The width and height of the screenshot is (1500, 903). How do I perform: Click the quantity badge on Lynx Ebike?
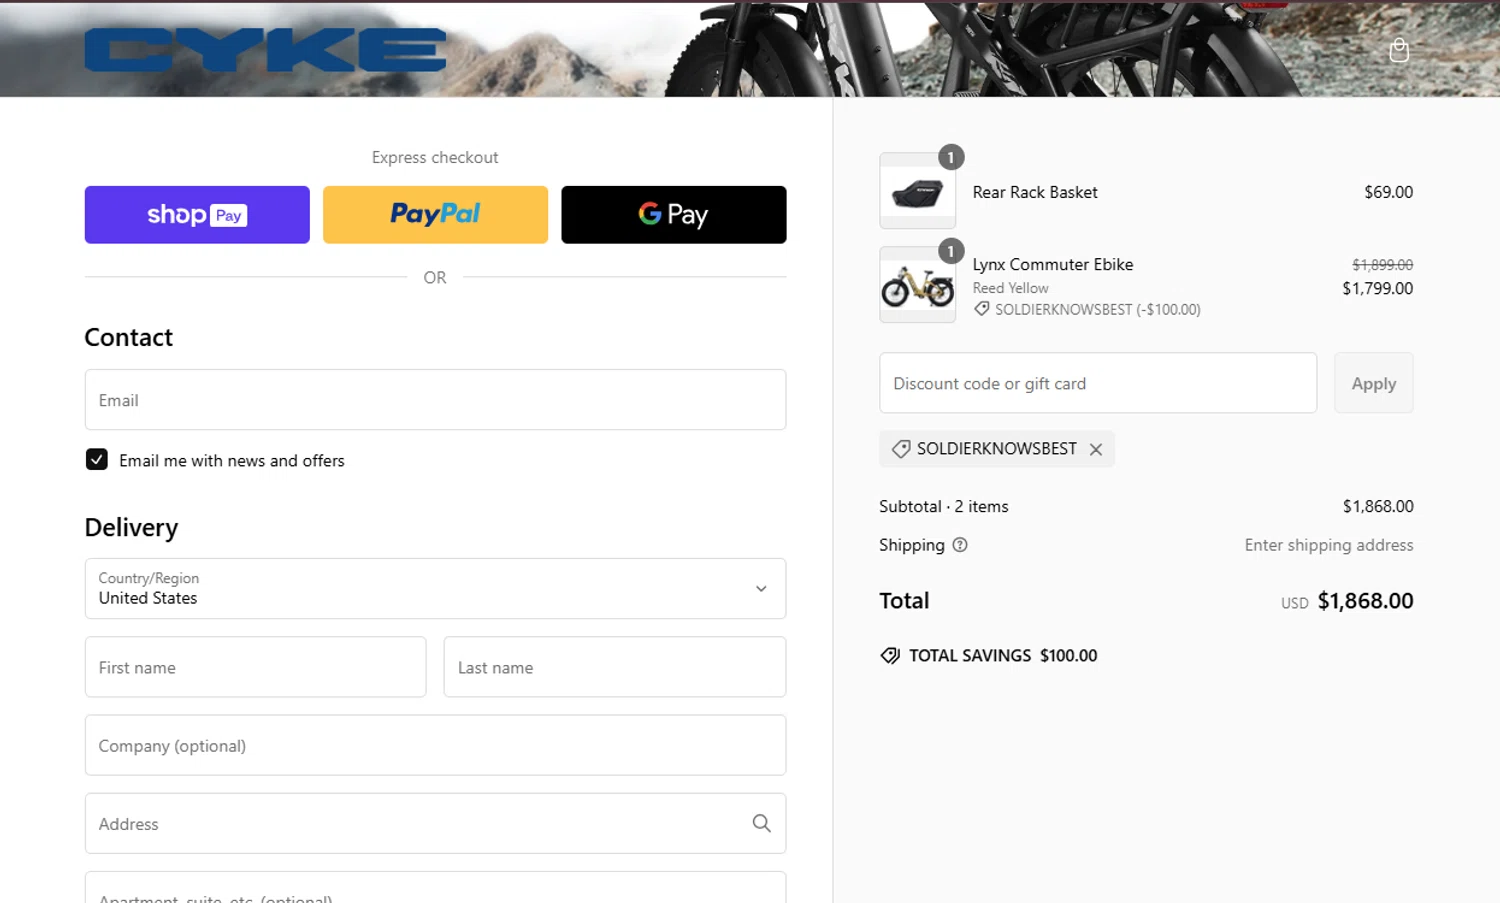[951, 251]
